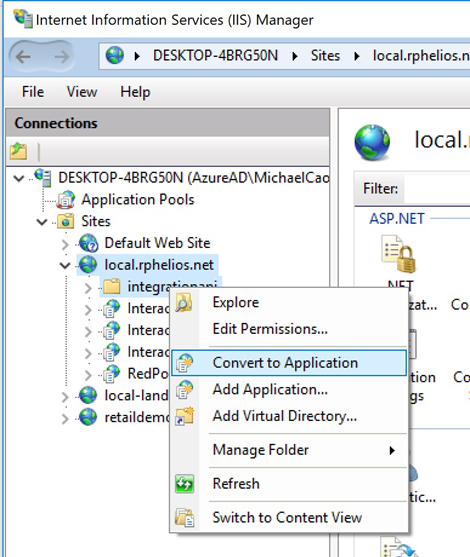Collapse the local.rphelios.net site node
Screen dimensions: 470x557
coord(65,265)
